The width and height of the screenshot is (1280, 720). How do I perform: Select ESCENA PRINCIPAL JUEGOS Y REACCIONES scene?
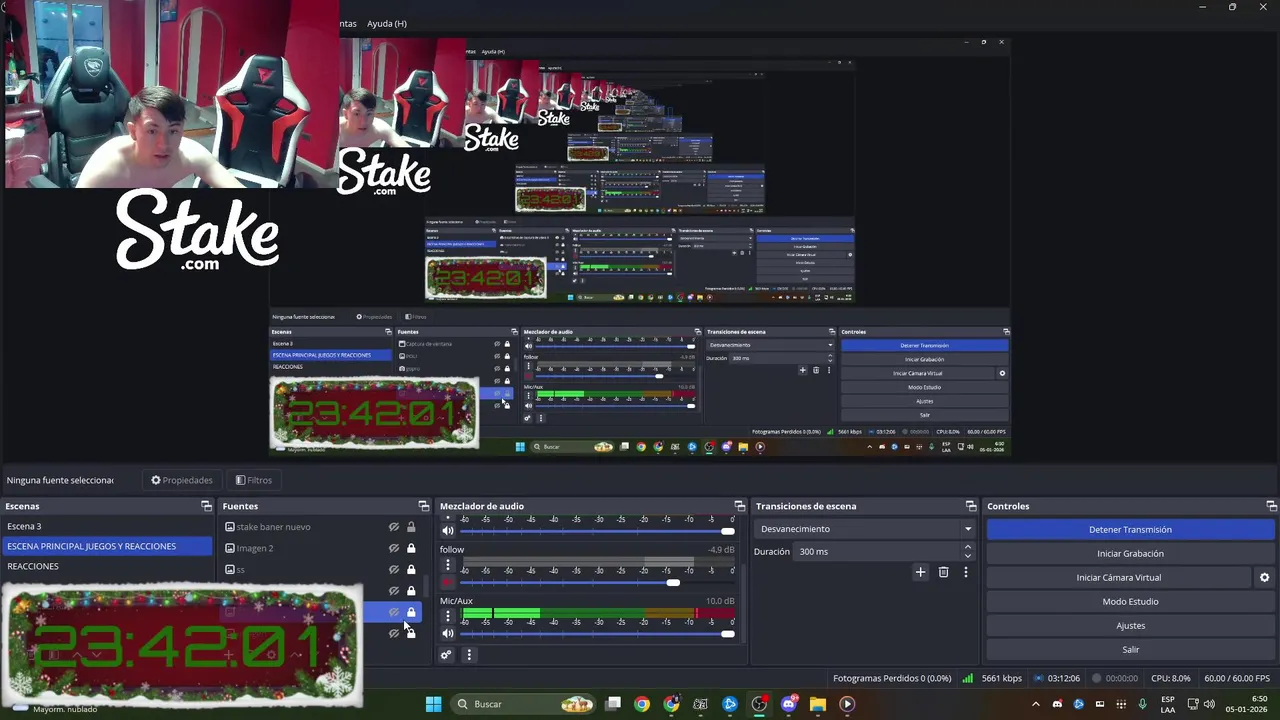(x=107, y=546)
